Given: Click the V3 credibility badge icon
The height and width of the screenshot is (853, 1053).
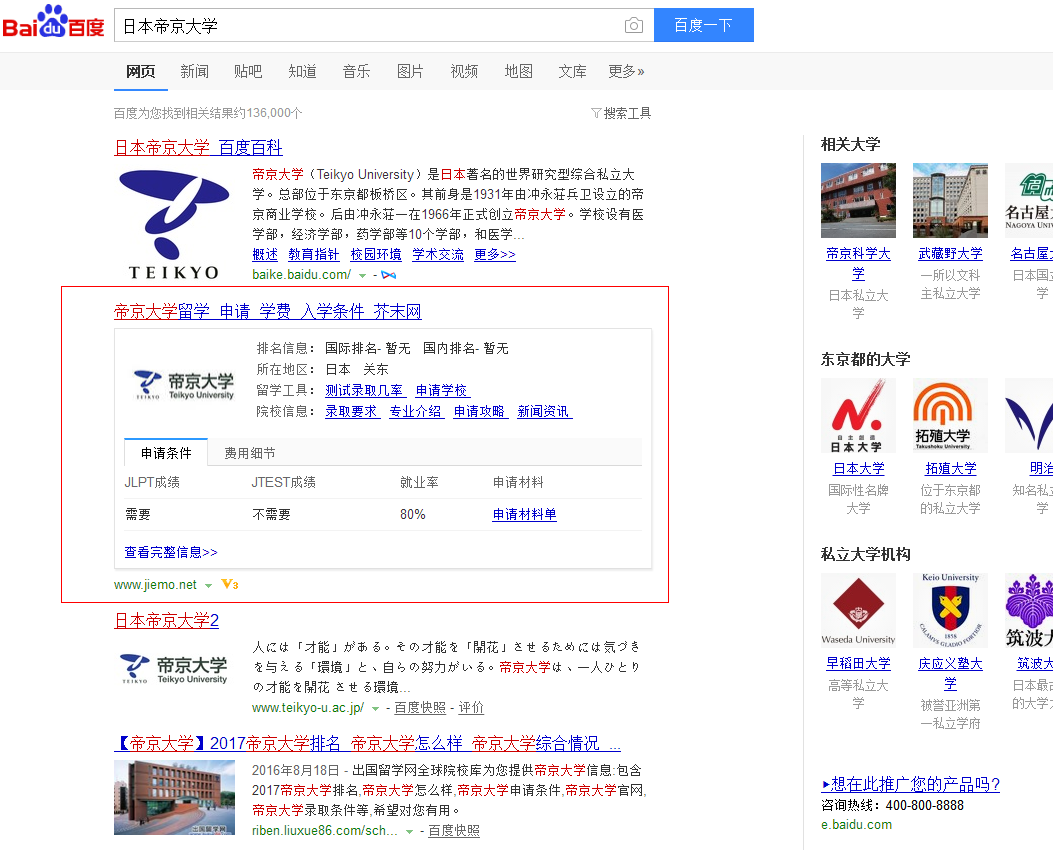Looking at the screenshot, I should click(x=229, y=584).
